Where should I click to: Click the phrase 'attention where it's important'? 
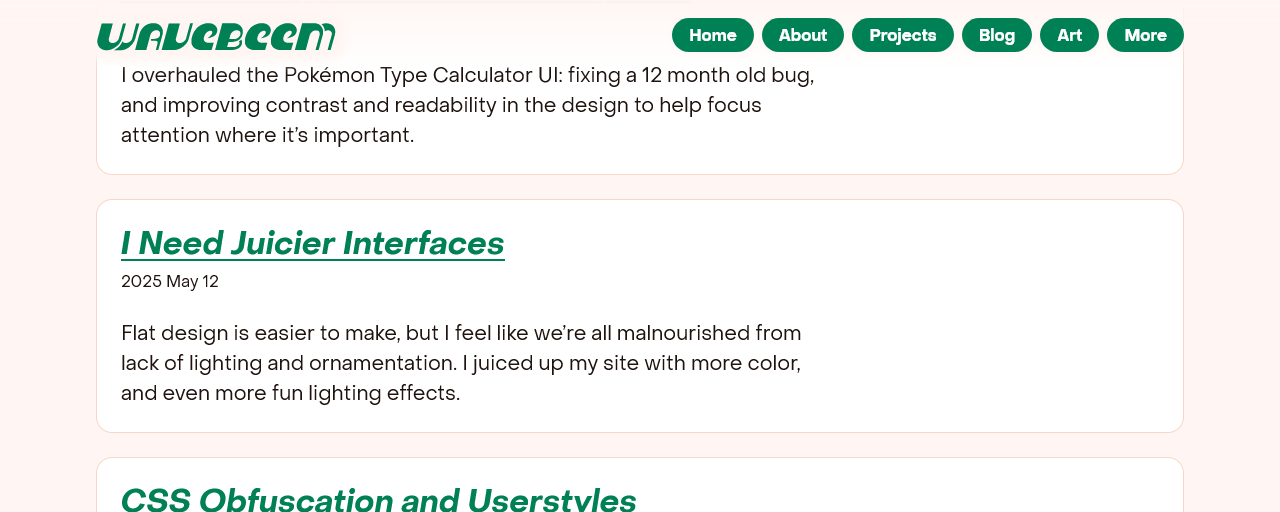(267, 134)
